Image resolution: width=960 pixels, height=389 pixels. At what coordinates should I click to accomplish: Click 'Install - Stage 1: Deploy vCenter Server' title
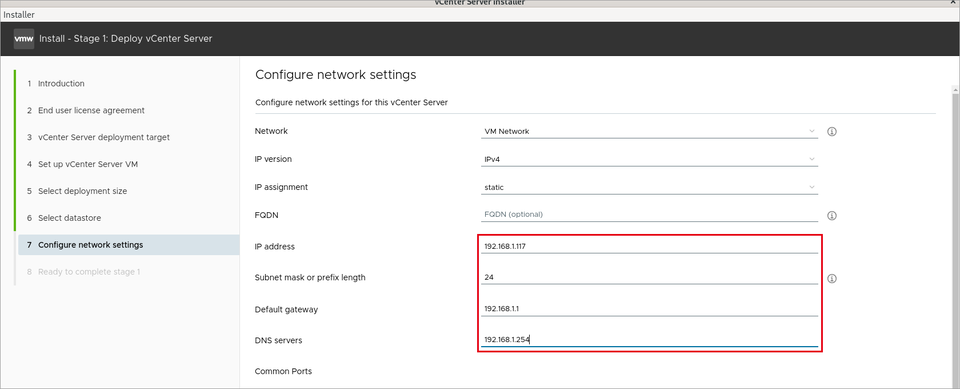[126, 39]
